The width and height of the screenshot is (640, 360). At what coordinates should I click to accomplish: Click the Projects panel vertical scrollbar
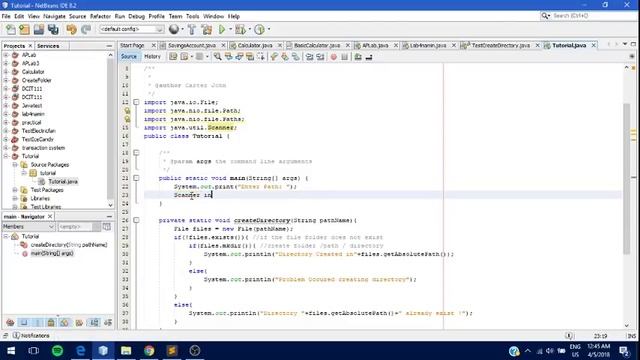point(110,130)
